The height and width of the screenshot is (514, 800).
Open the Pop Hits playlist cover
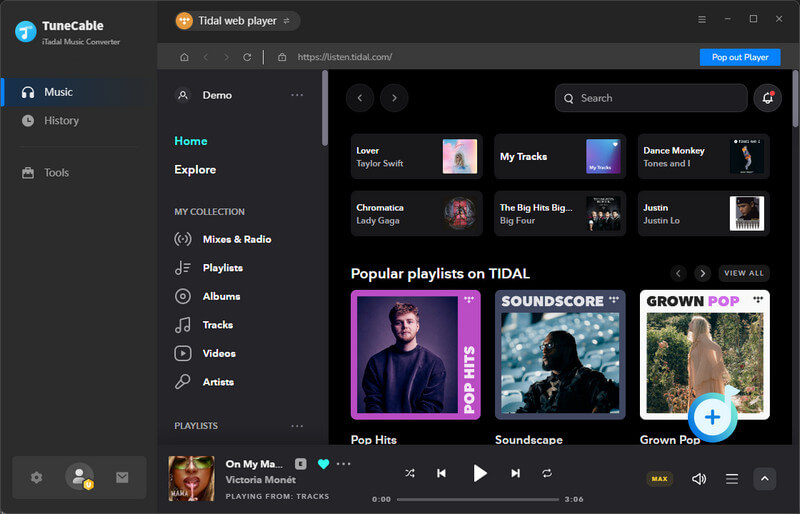(x=416, y=355)
